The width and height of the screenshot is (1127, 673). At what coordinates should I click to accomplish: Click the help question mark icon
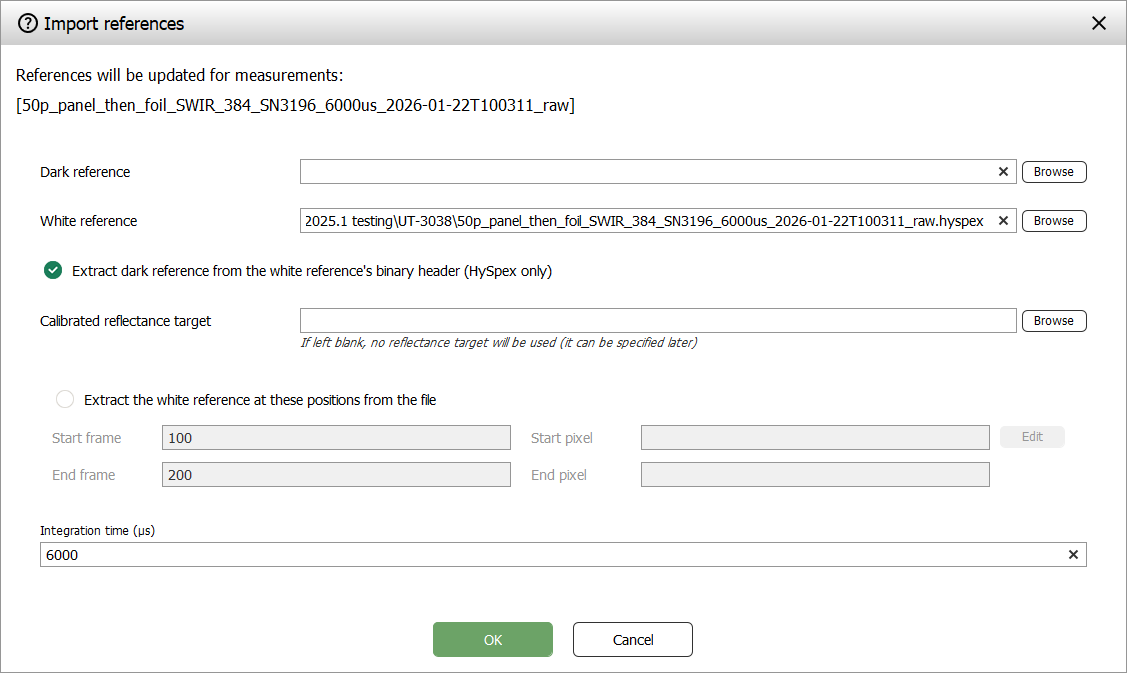click(x=28, y=23)
